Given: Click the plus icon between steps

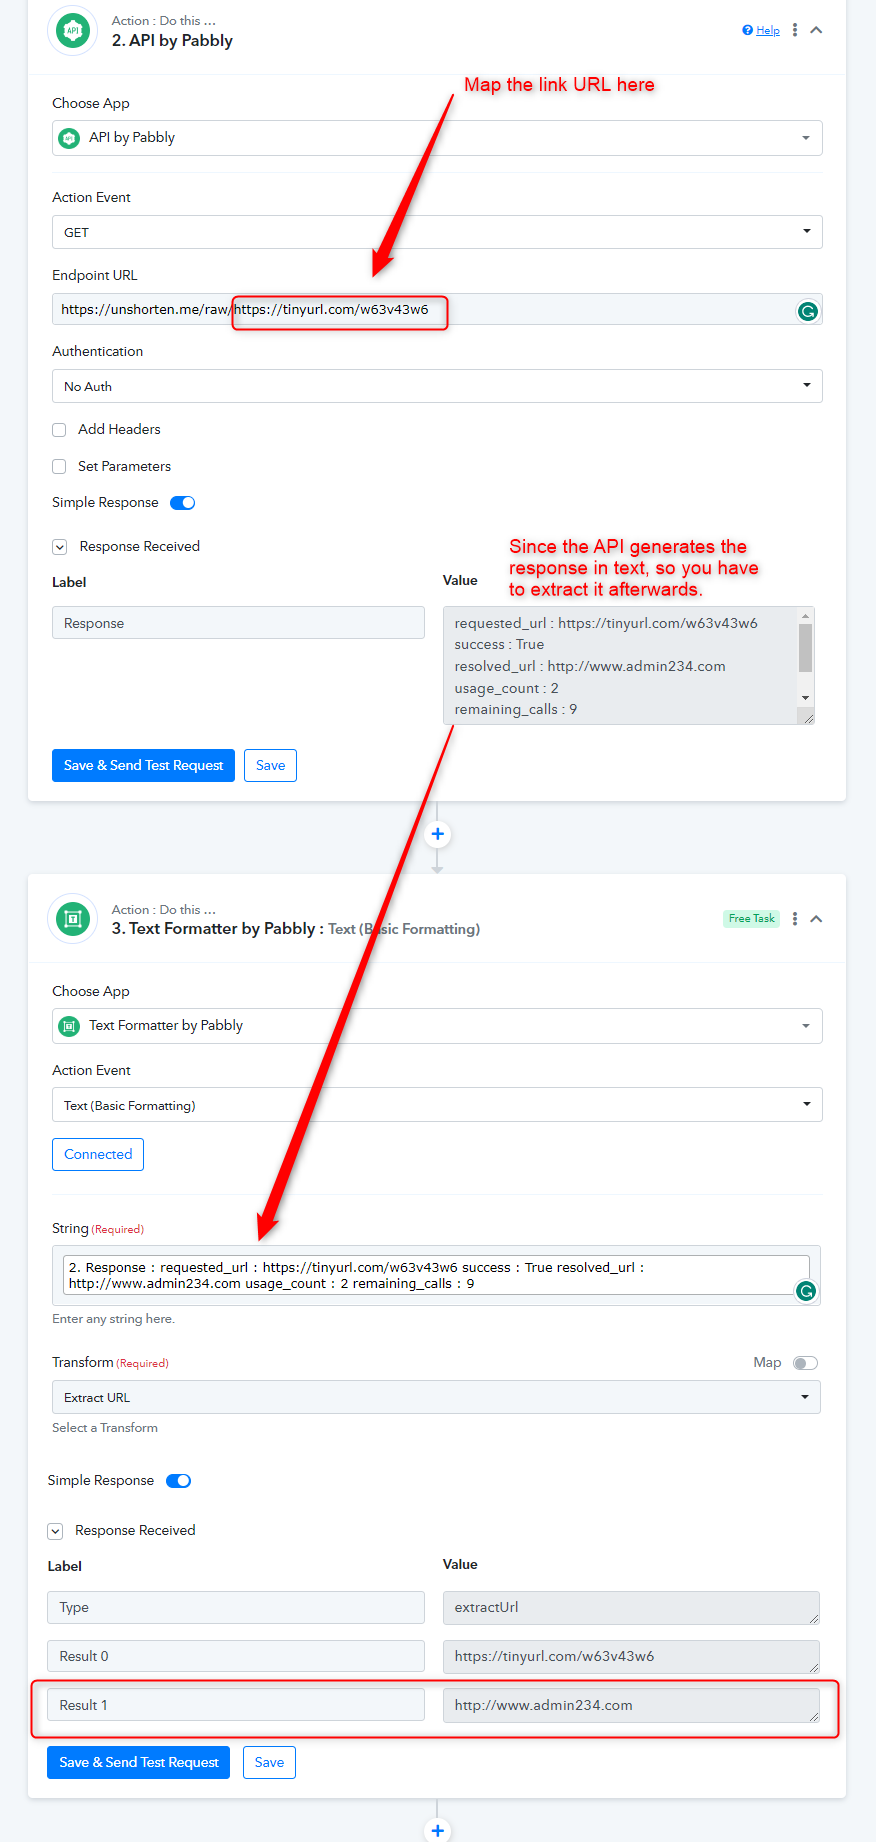Looking at the screenshot, I should coord(437,834).
